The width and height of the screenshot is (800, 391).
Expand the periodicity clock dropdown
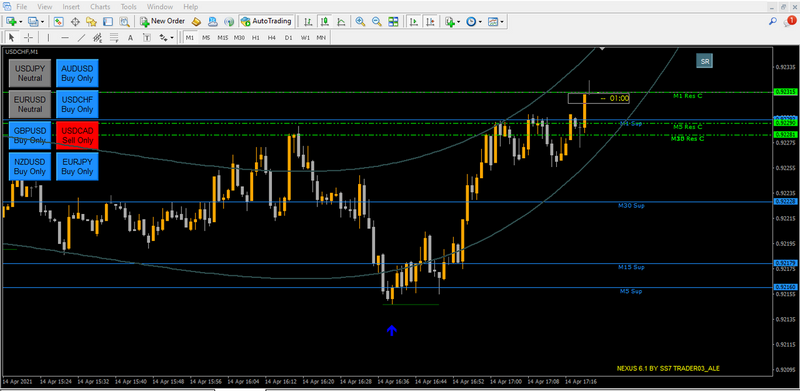click(x=480, y=21)
